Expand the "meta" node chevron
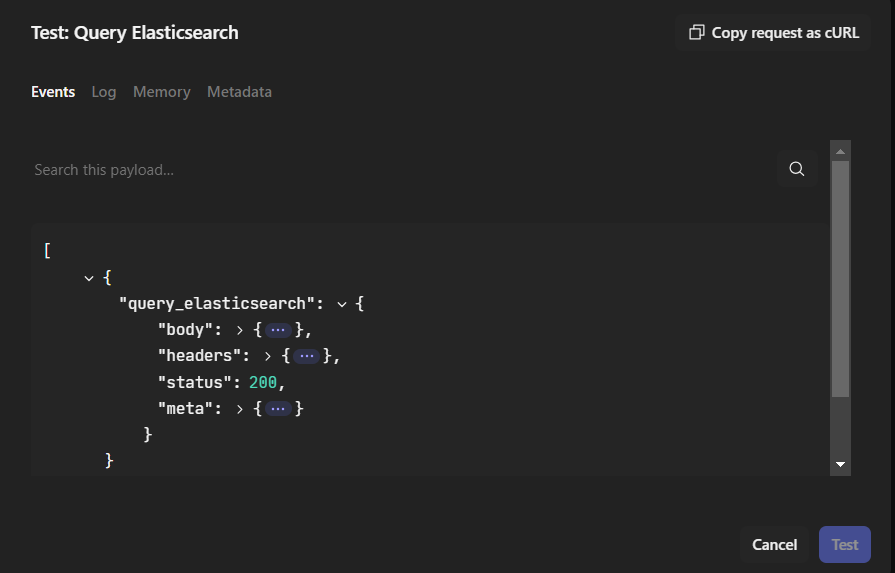Screen dimensions: 895x573 tap(240, 408)
